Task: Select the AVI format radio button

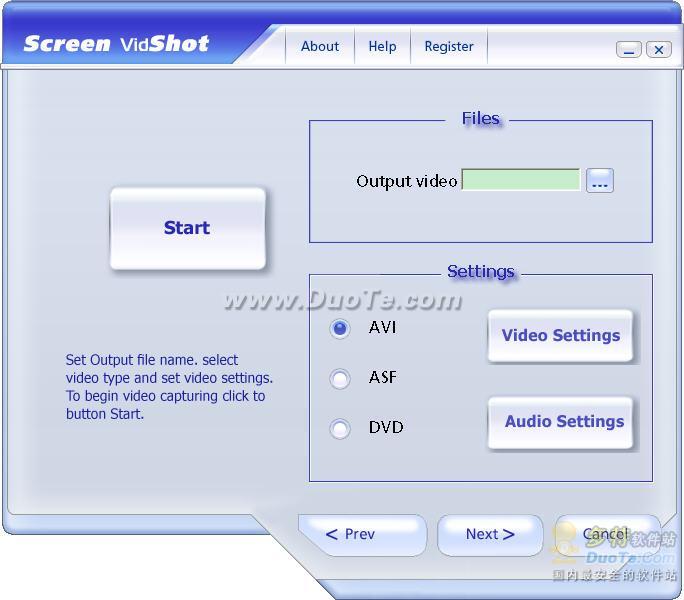Action: 340,329
